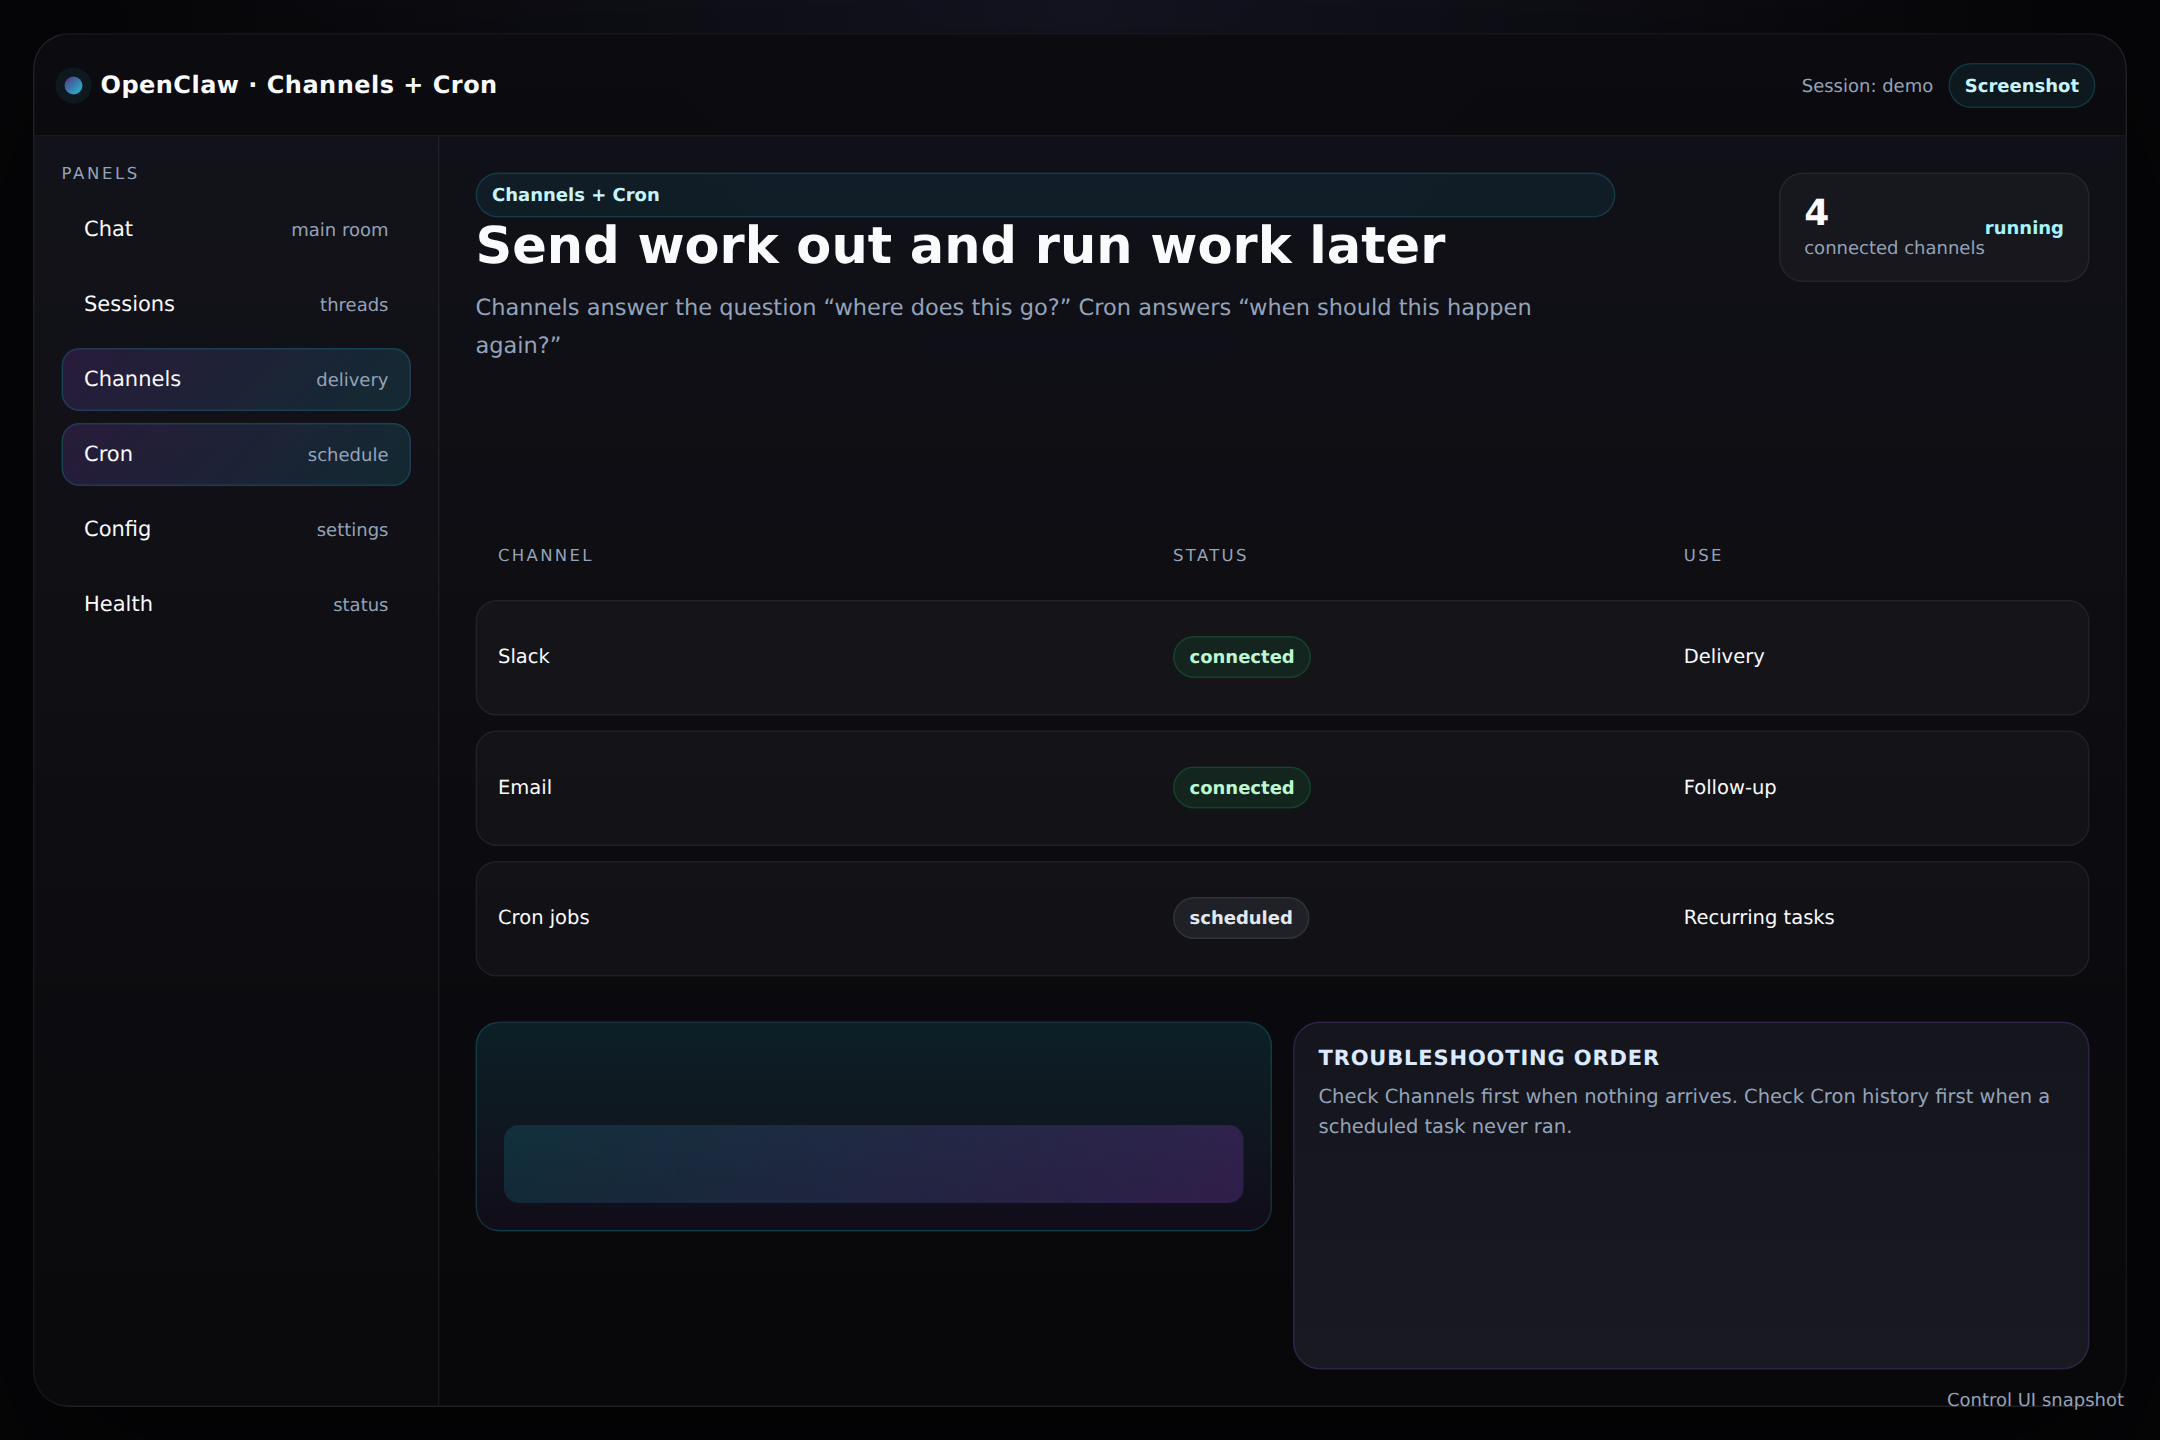The height and width of the screenshot is (1440, 2160).
Task: Click the Screenshot button
Action: click(x=2021, y=86)
